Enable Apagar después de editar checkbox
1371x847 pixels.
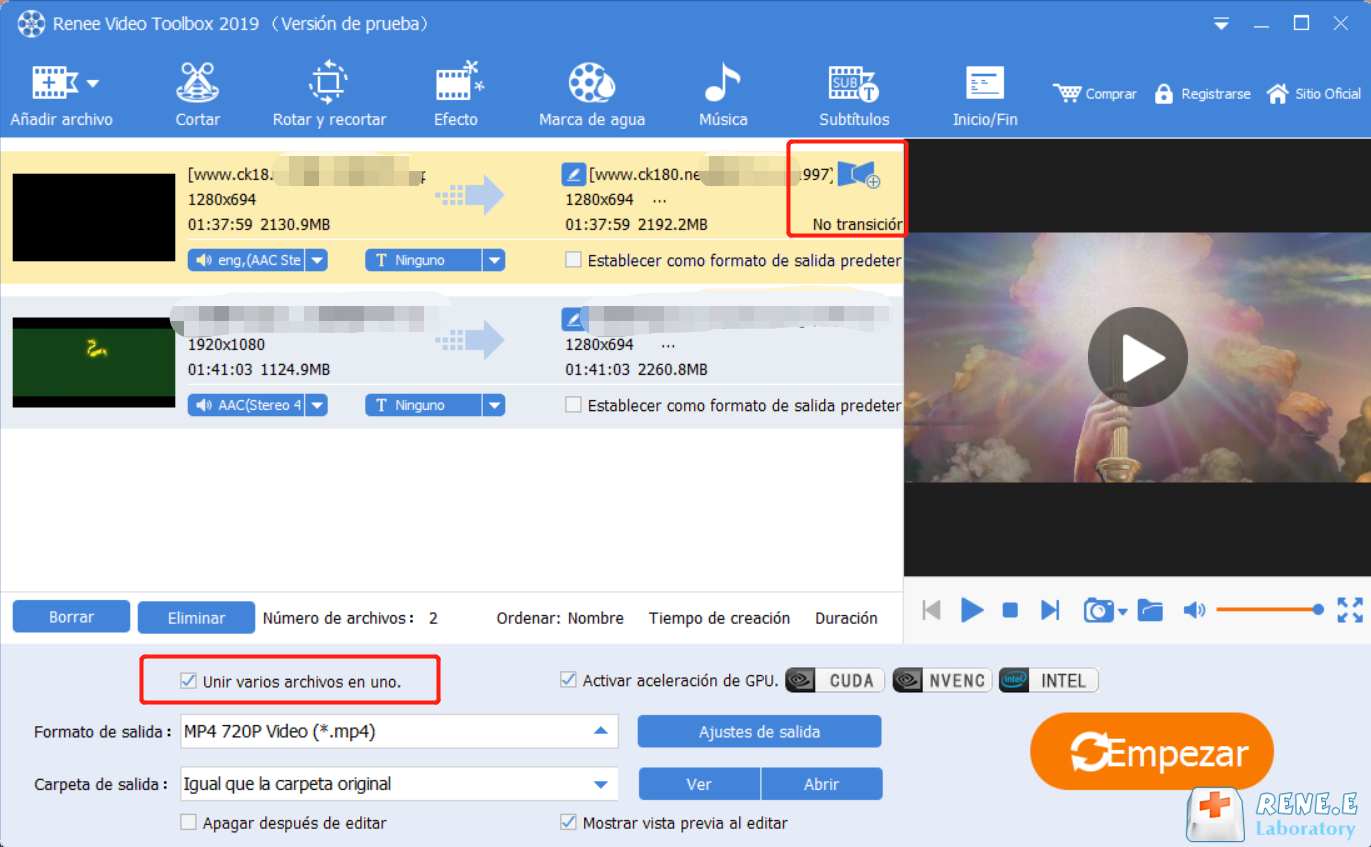click(188, 822)
